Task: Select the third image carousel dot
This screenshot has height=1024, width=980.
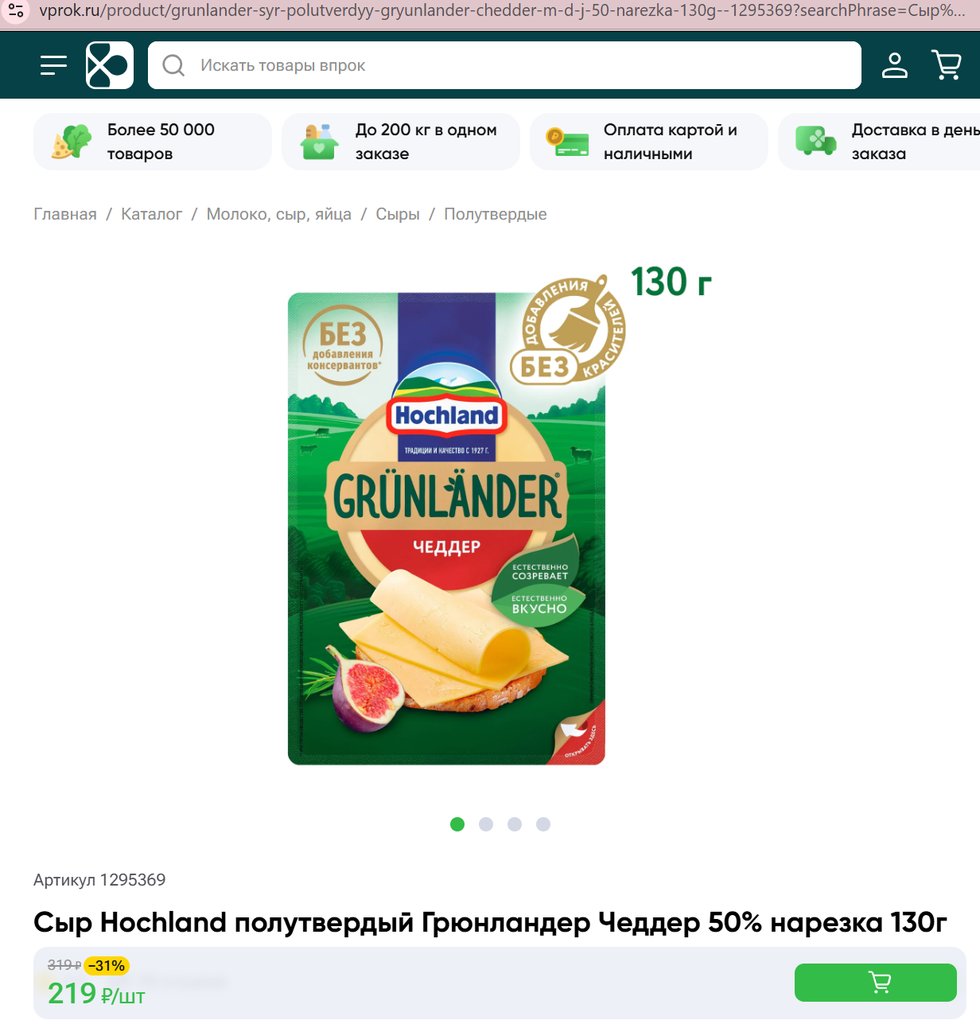Action: coord(514,824)
